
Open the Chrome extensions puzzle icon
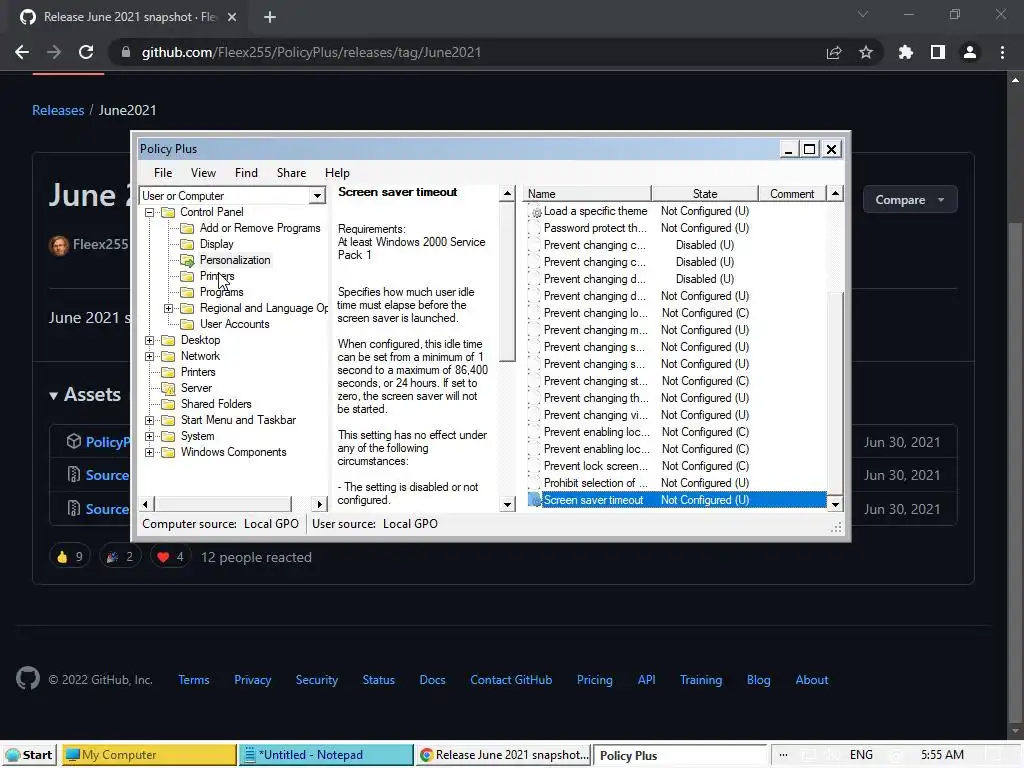906,52
